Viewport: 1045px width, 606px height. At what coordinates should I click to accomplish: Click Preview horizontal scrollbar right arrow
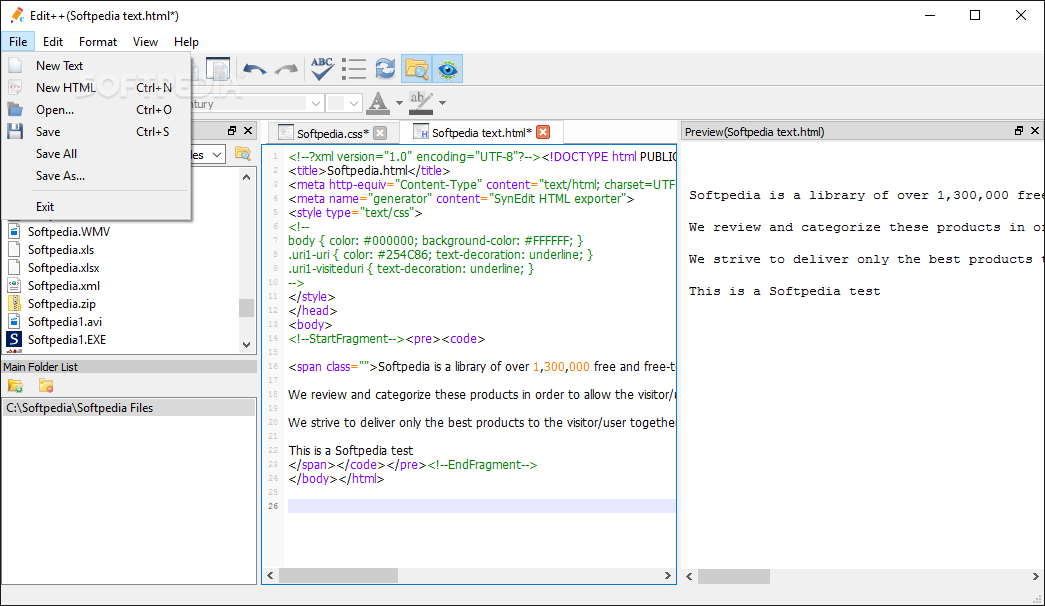[1035, 576]
